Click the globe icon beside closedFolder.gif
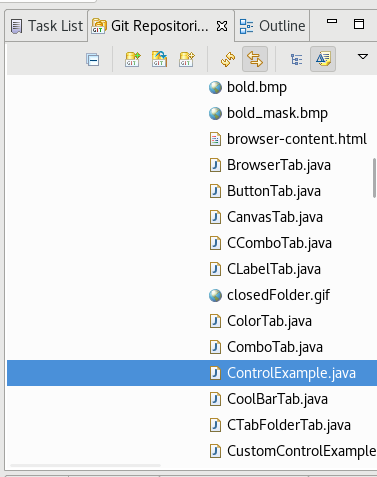The image size is (377, 477). point(215,296)
